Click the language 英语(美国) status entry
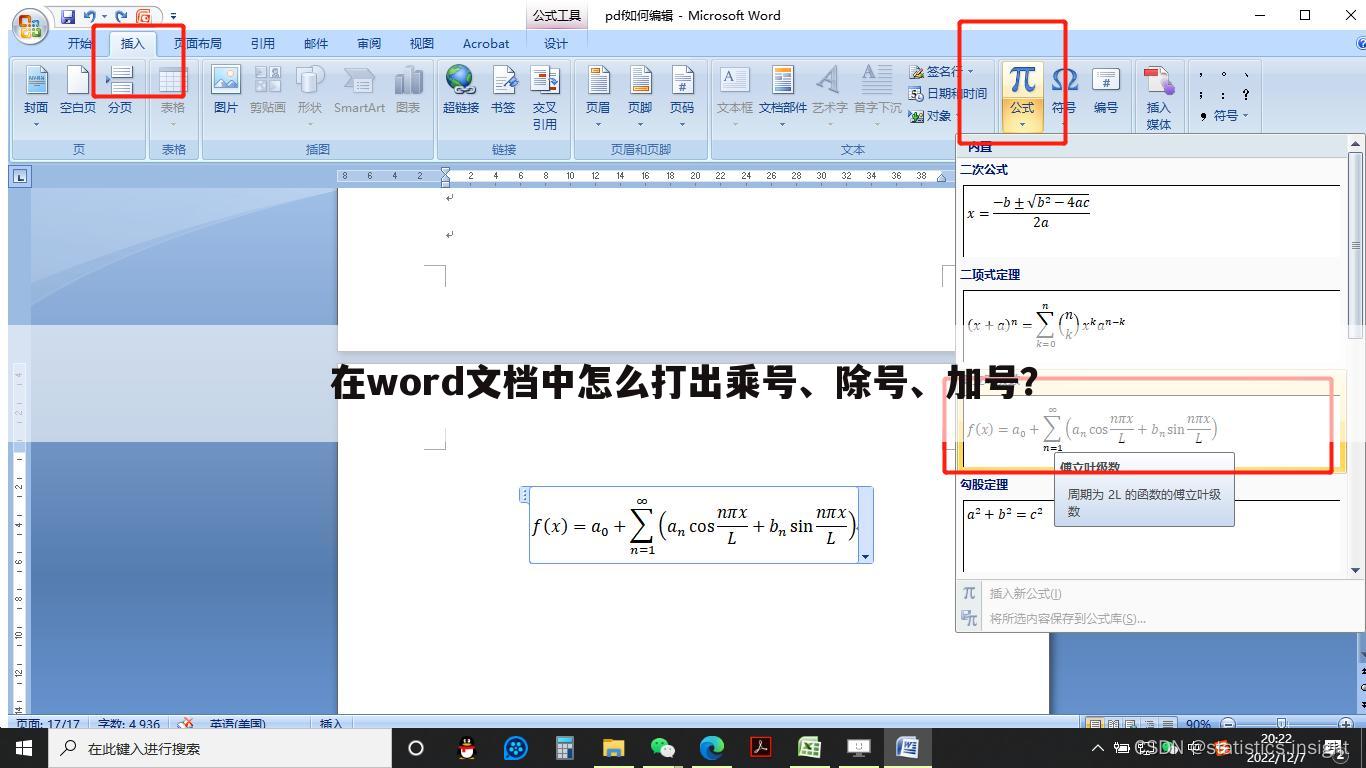 click(x=237, y=724)
